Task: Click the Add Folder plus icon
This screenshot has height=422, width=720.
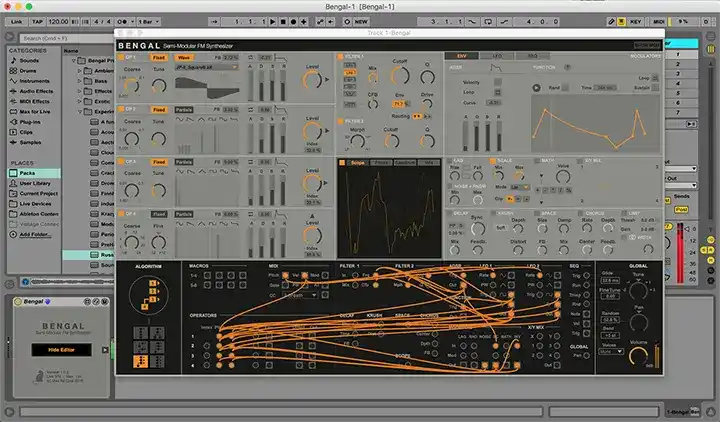Action: 13,234
